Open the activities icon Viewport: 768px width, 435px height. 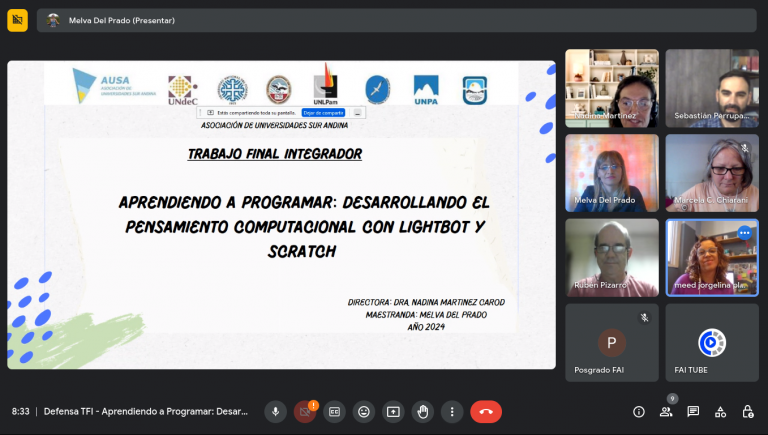click(720, 412)
